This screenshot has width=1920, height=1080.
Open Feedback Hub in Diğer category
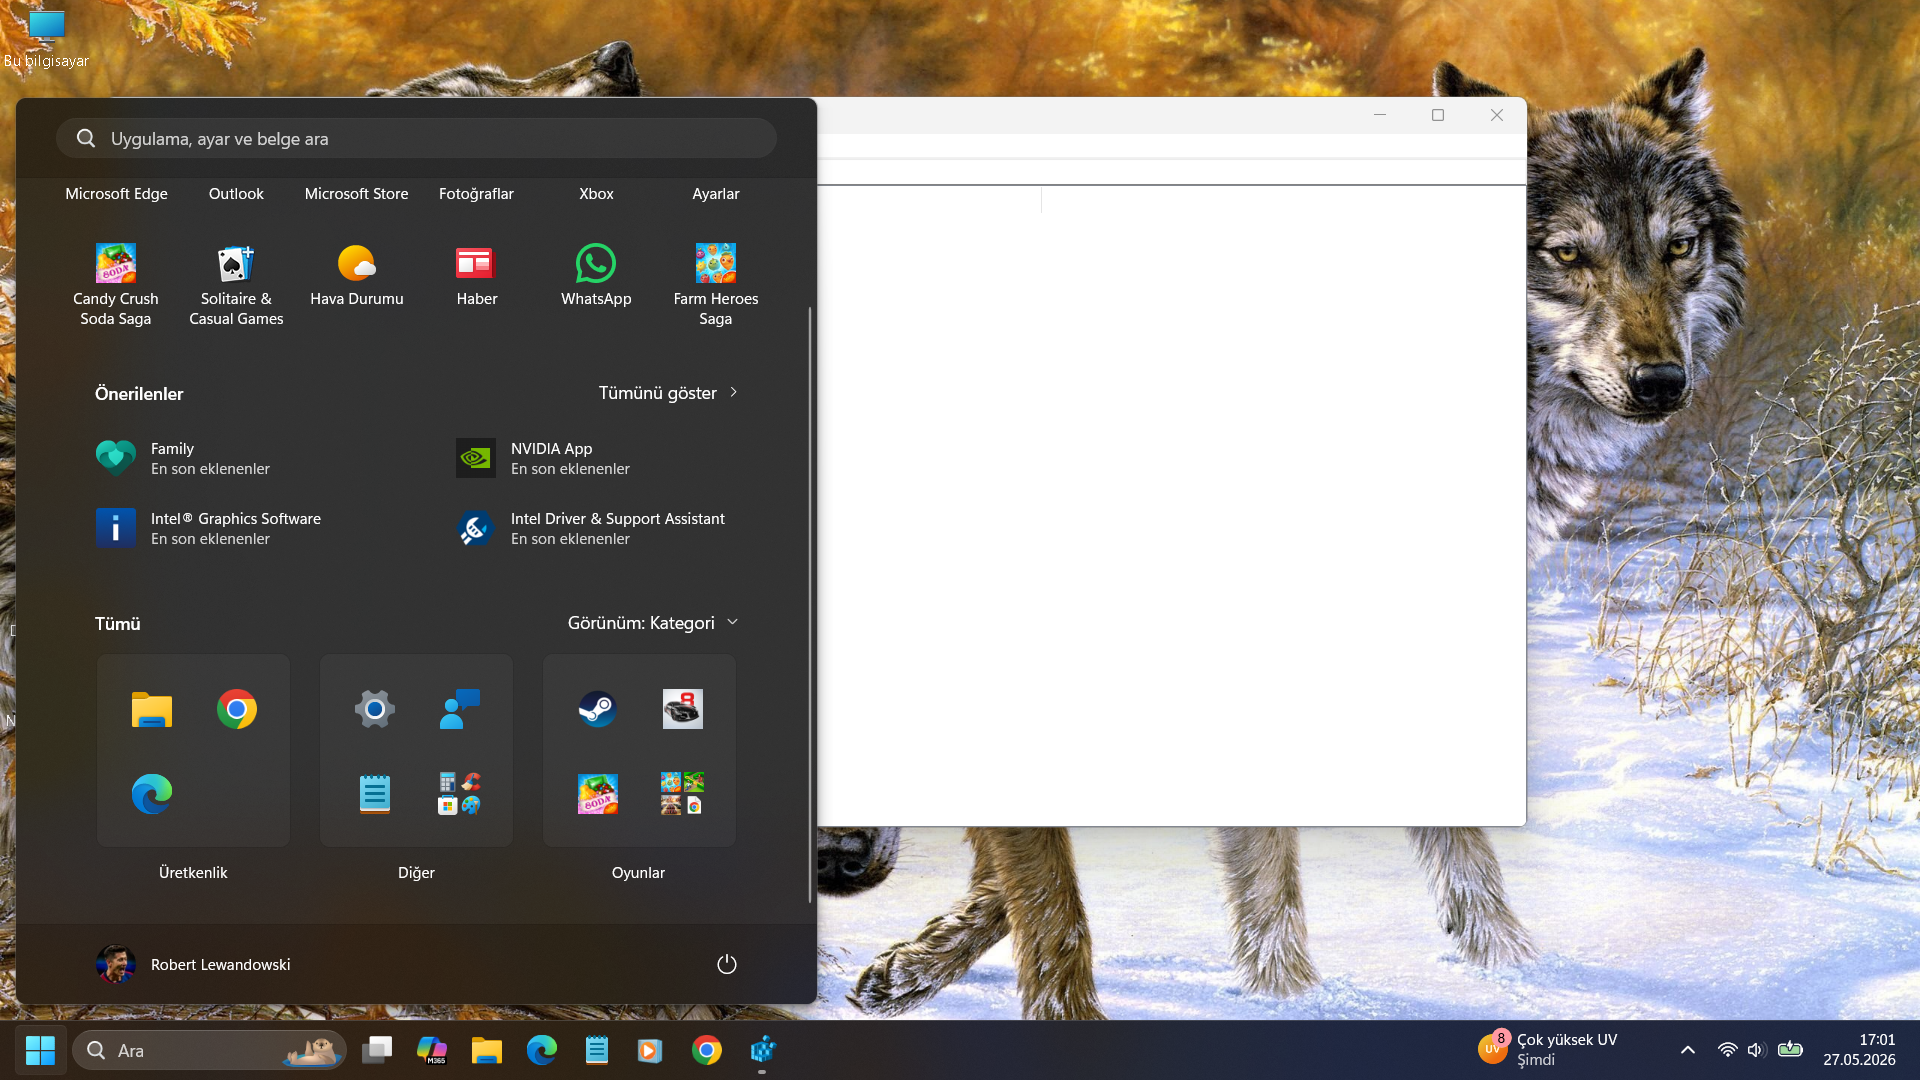(460, 709)
